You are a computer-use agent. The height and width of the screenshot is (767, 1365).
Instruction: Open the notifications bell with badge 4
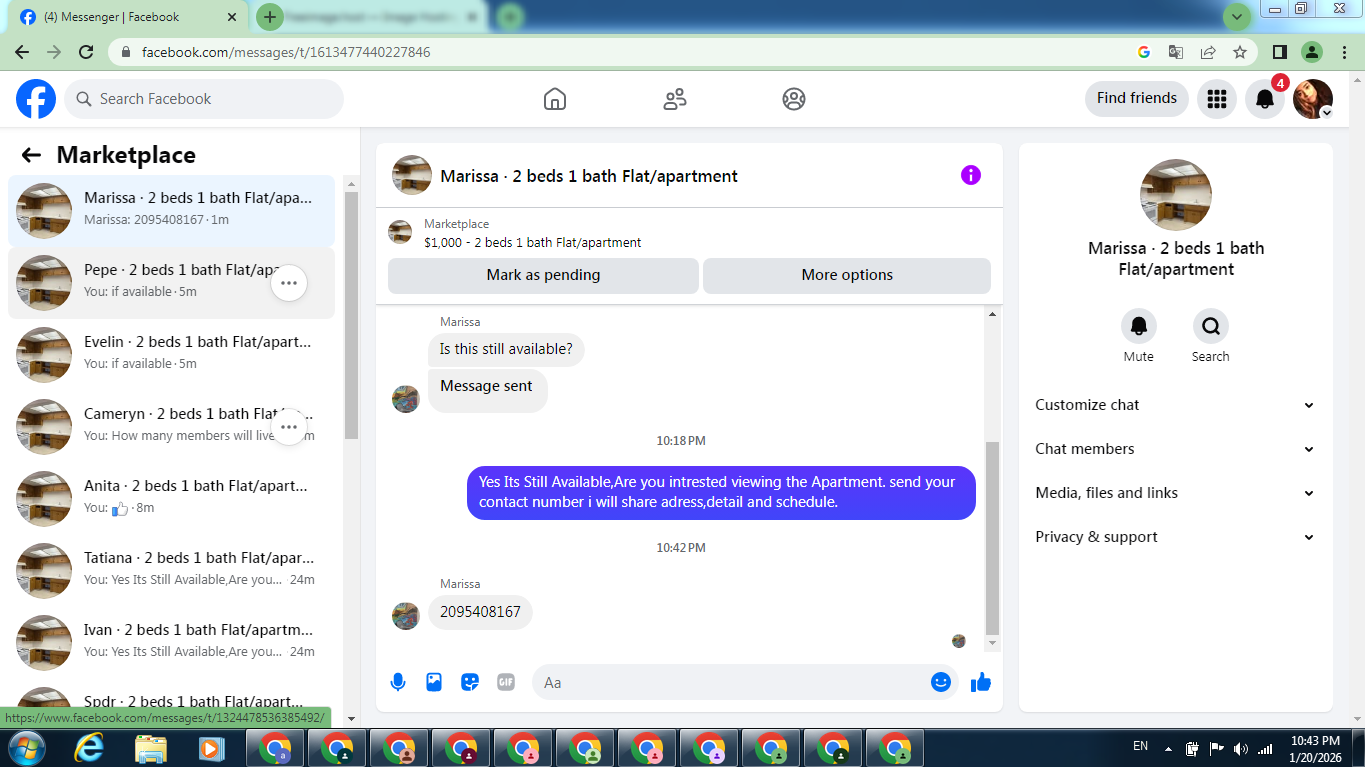[x=1265, y=99]
